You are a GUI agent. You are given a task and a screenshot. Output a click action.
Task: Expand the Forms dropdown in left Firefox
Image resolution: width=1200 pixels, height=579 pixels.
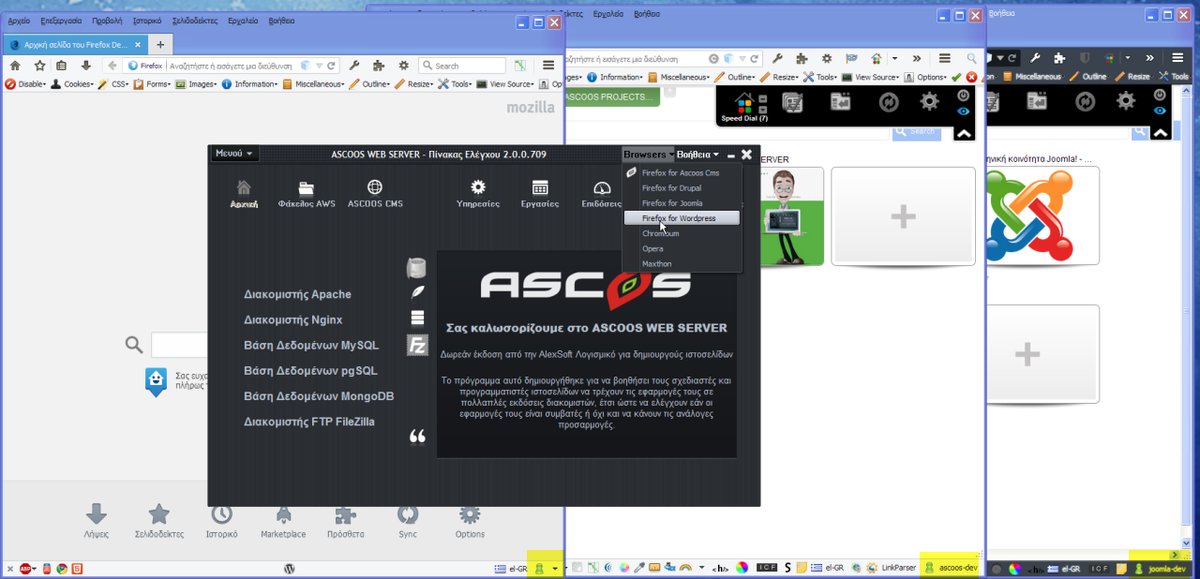coord(152,84)
